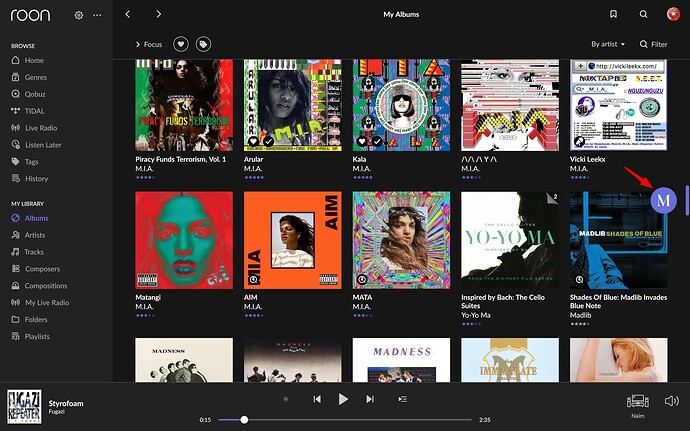Click the badge icon on AIM cover
The width and height of the screenshot is (690, 431).
(253, 280)
